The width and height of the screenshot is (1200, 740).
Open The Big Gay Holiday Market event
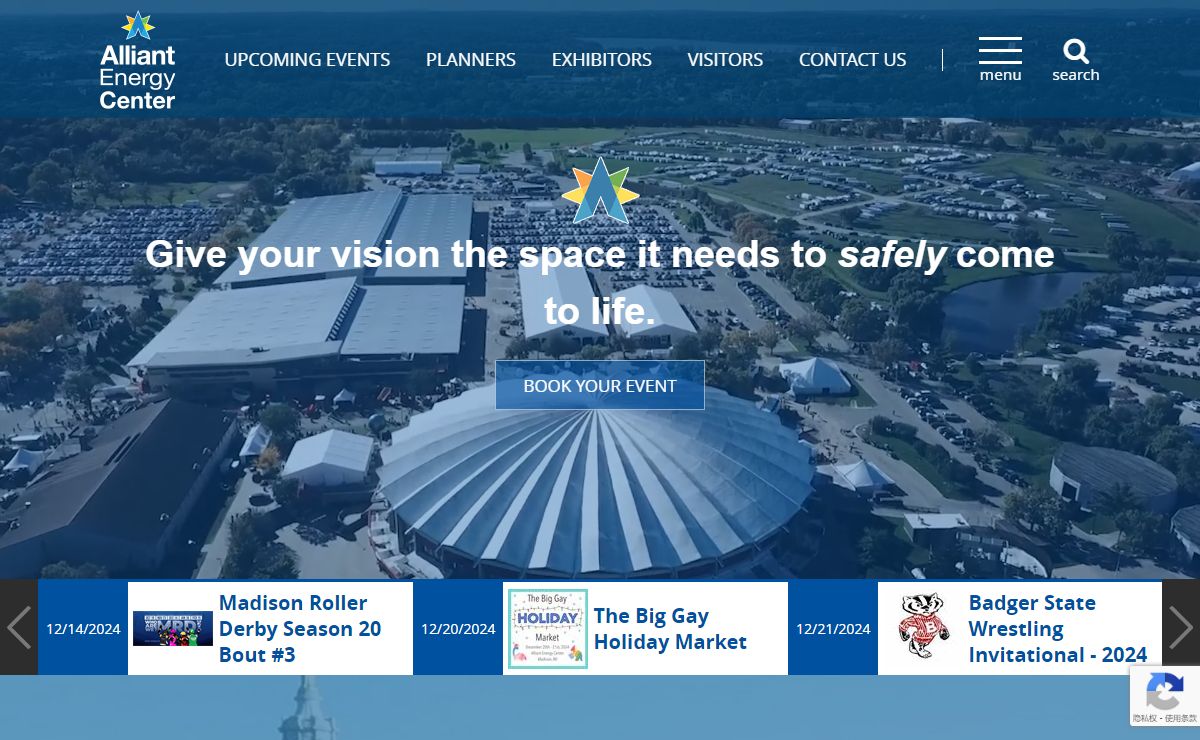point(670,629)
